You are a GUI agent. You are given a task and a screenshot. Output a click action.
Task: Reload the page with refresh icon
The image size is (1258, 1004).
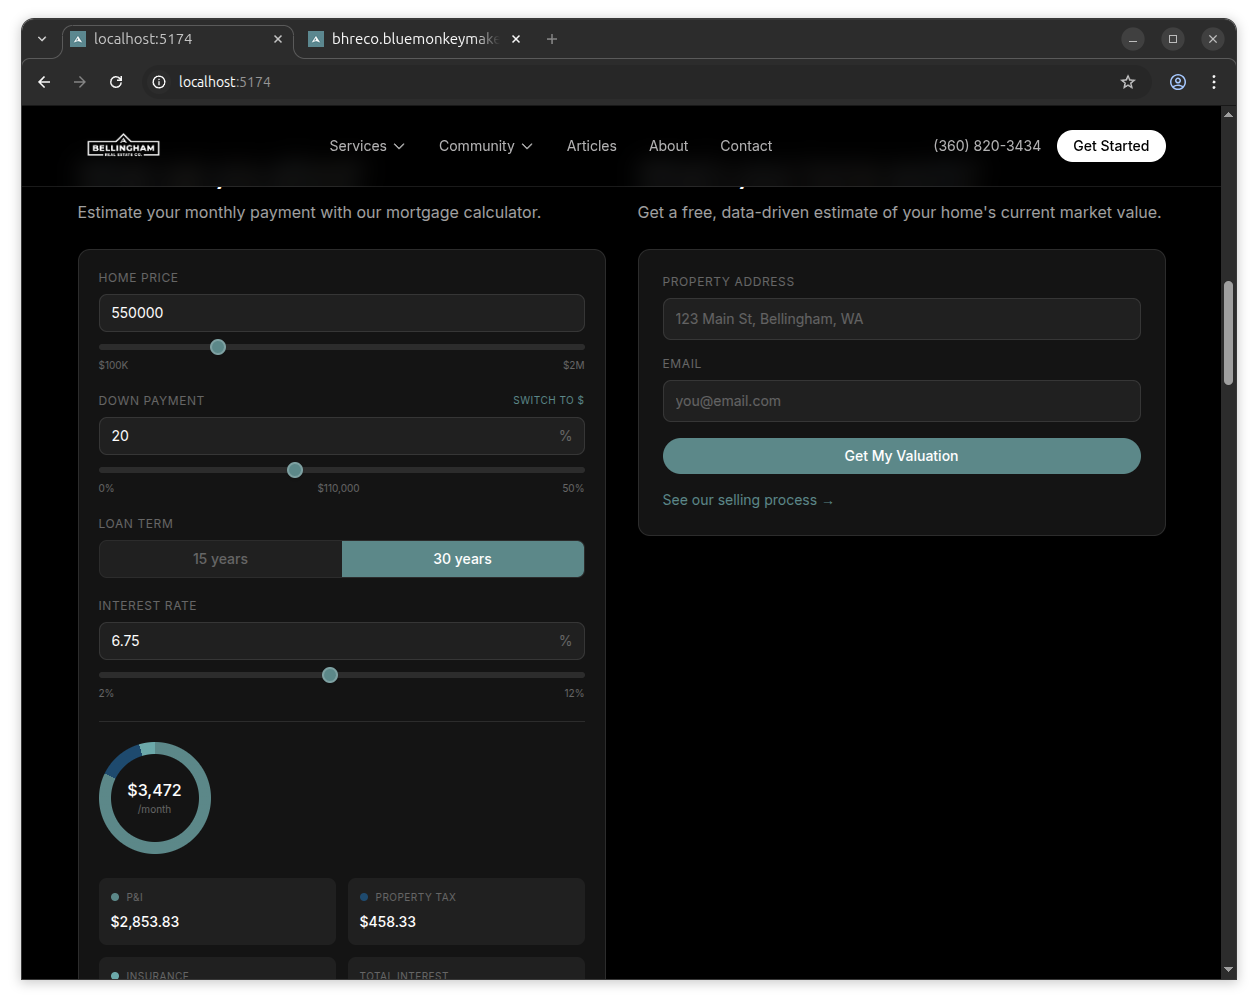pos(116,82)
